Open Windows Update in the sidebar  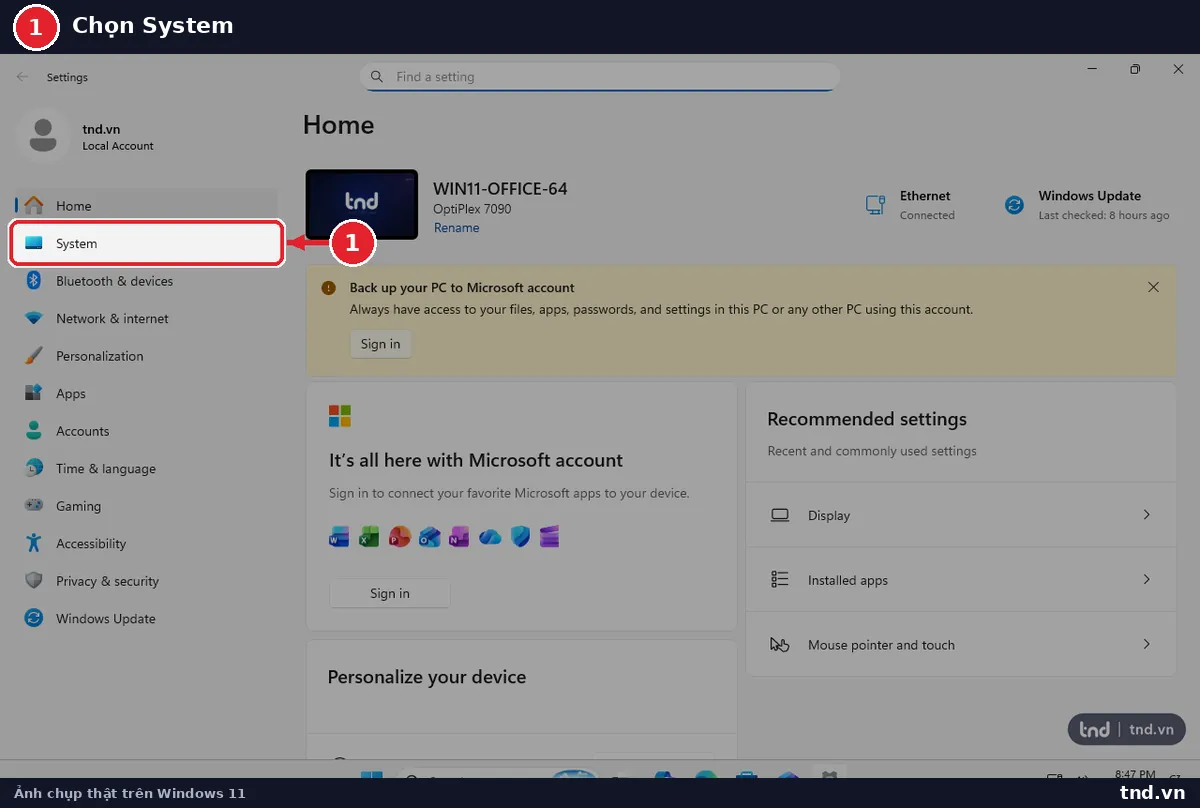click(146, 619)
